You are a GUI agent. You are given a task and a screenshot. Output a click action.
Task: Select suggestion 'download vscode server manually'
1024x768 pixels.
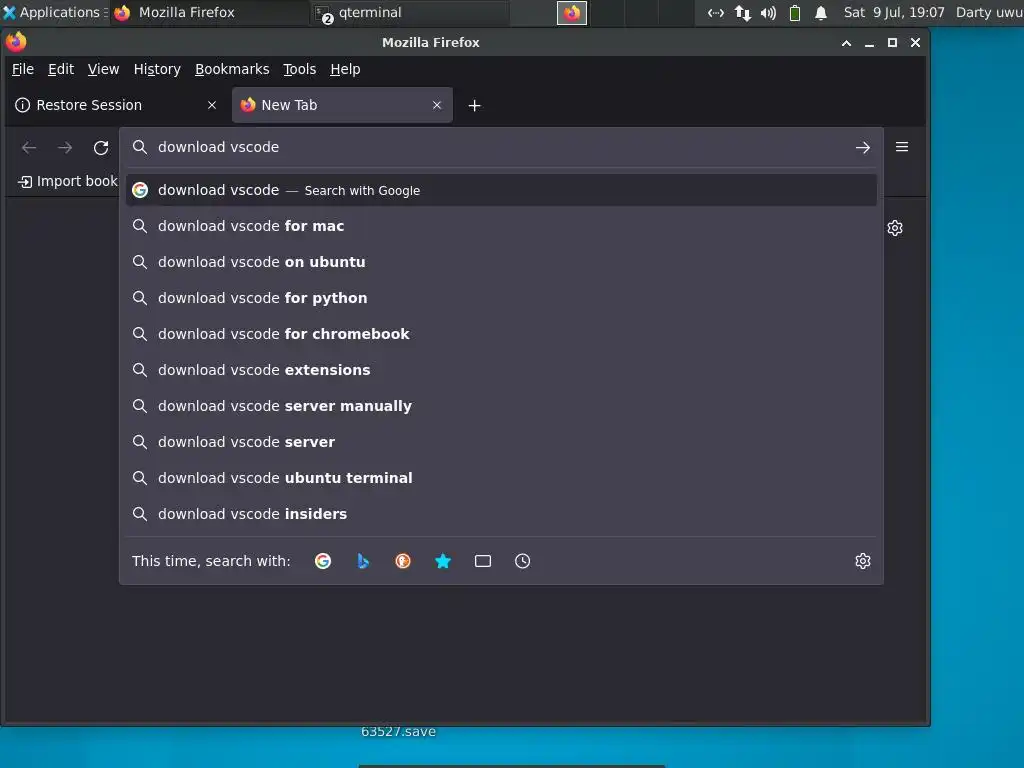[501, 406]
